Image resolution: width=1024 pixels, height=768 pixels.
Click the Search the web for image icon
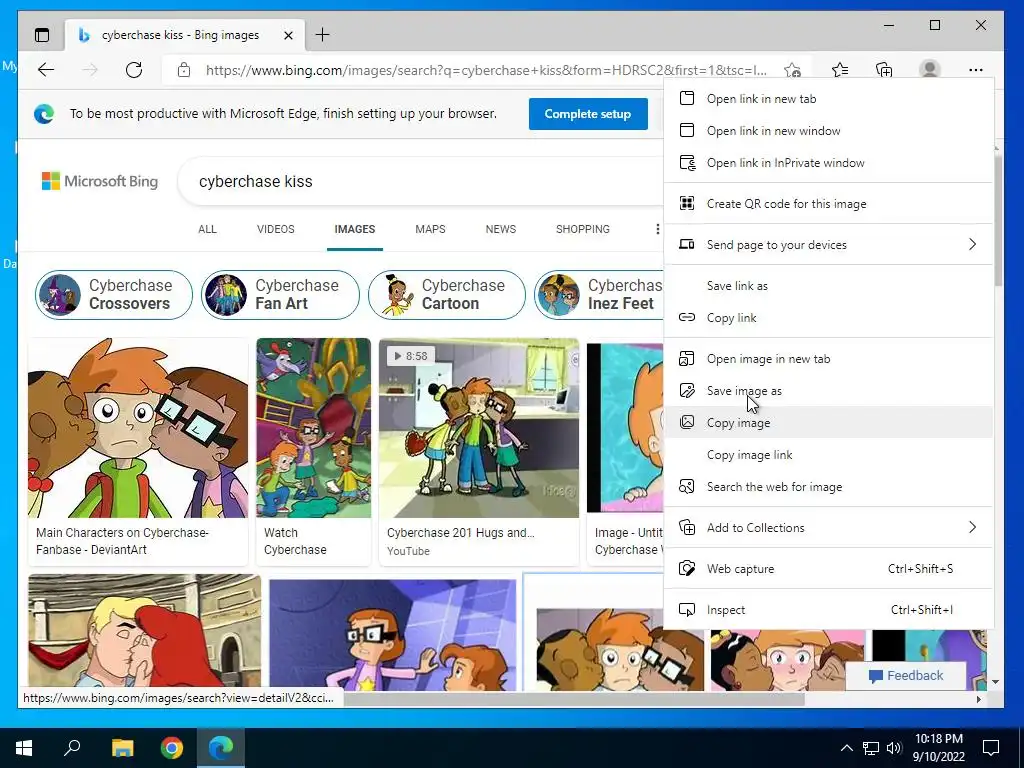pyautogui.click(x=686, y=487)
